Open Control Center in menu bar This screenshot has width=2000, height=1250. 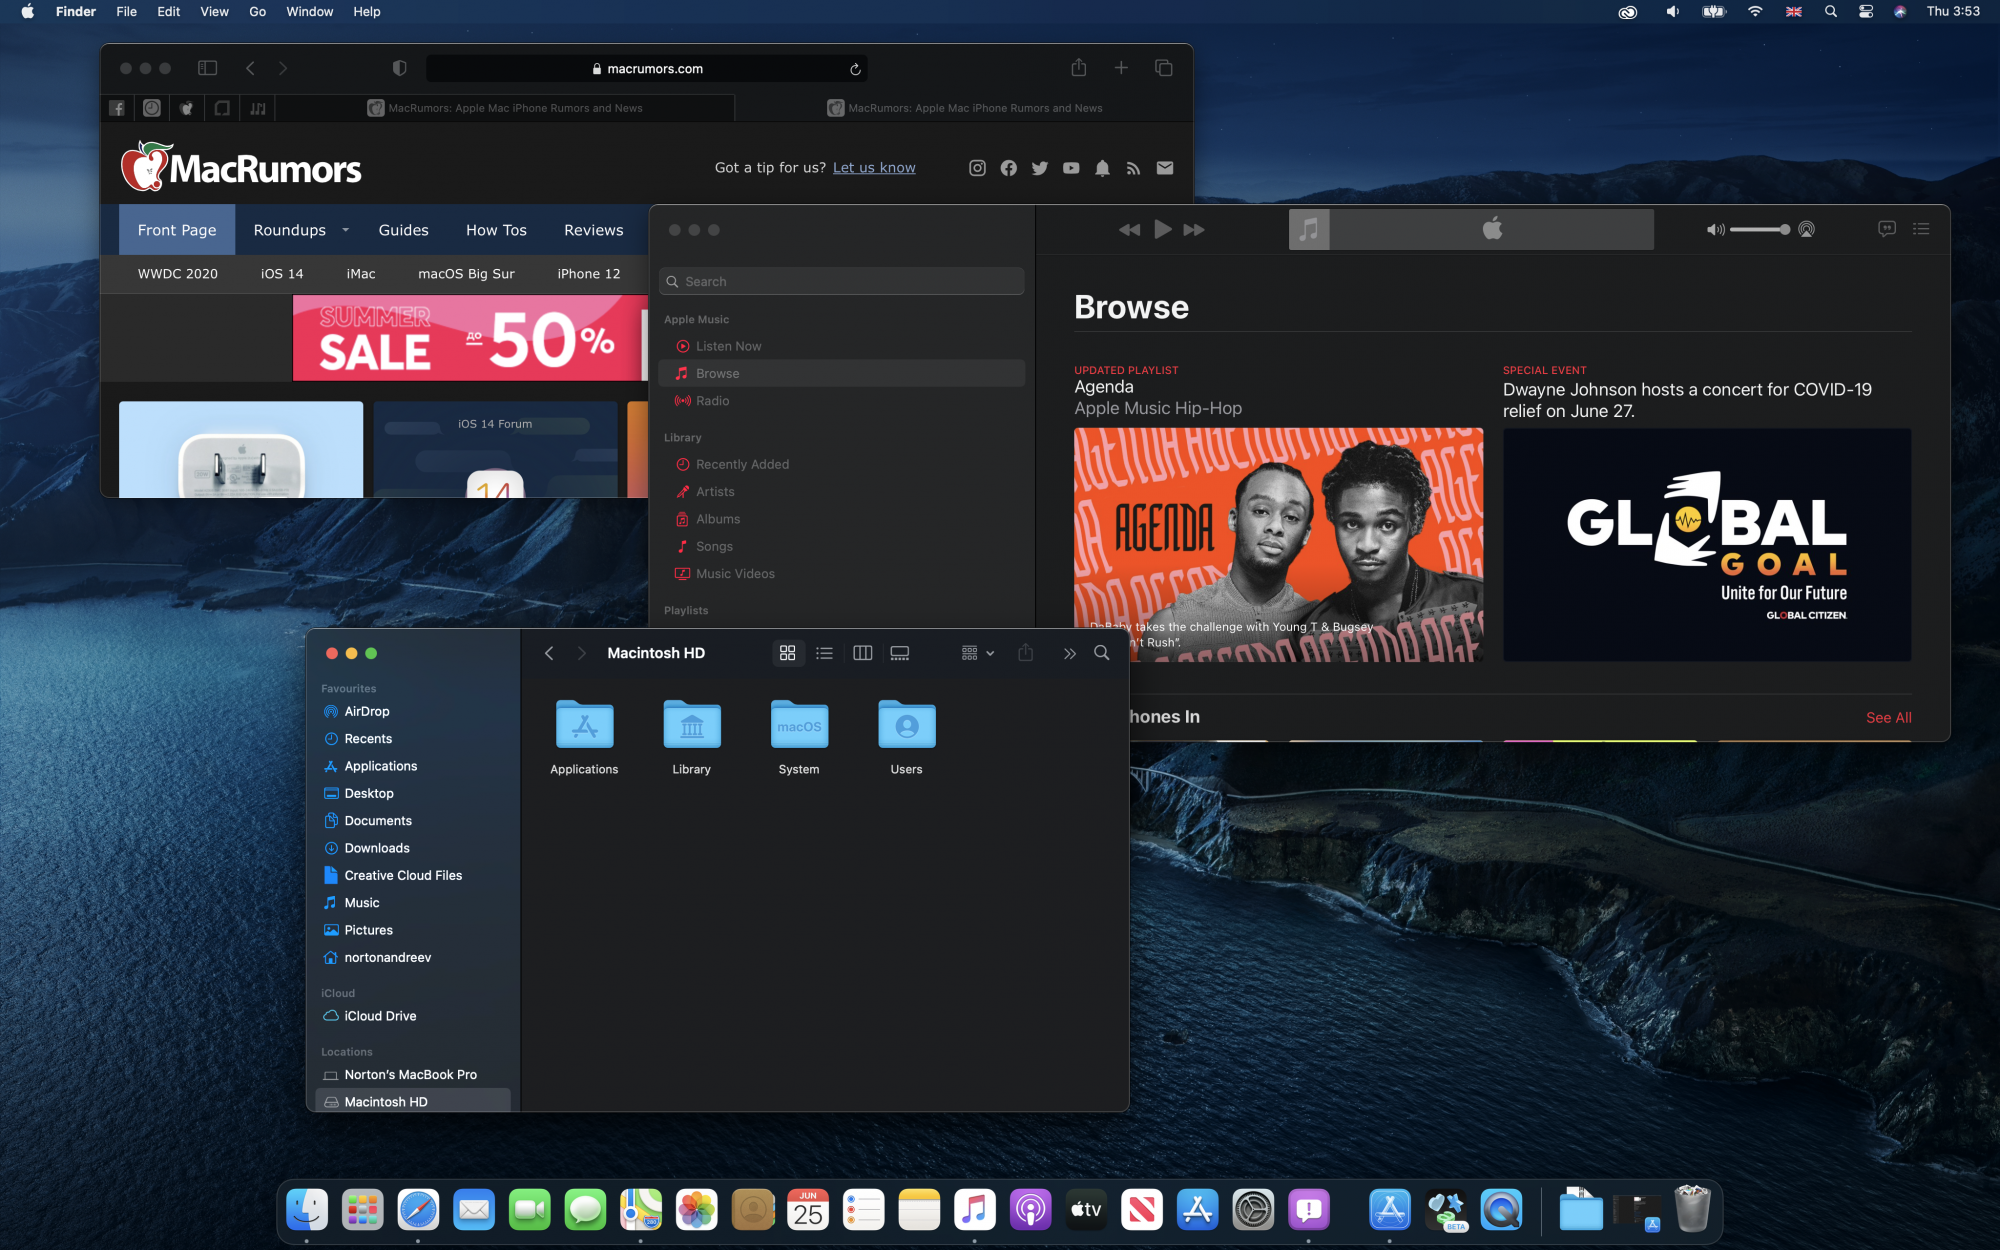pyautogui.click(x=1866, y=12)
